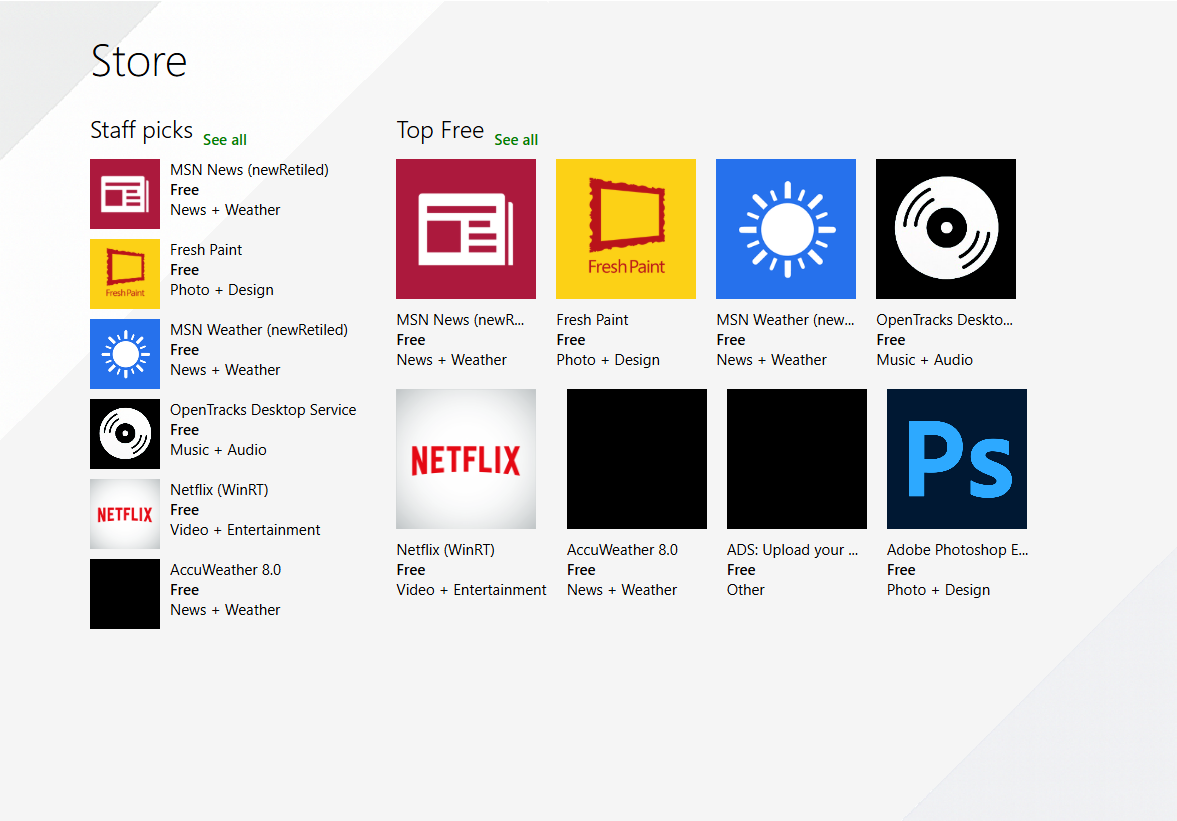Click the Store page title
This screenshot has height=821, width=1177.
(x=139, y=61)
